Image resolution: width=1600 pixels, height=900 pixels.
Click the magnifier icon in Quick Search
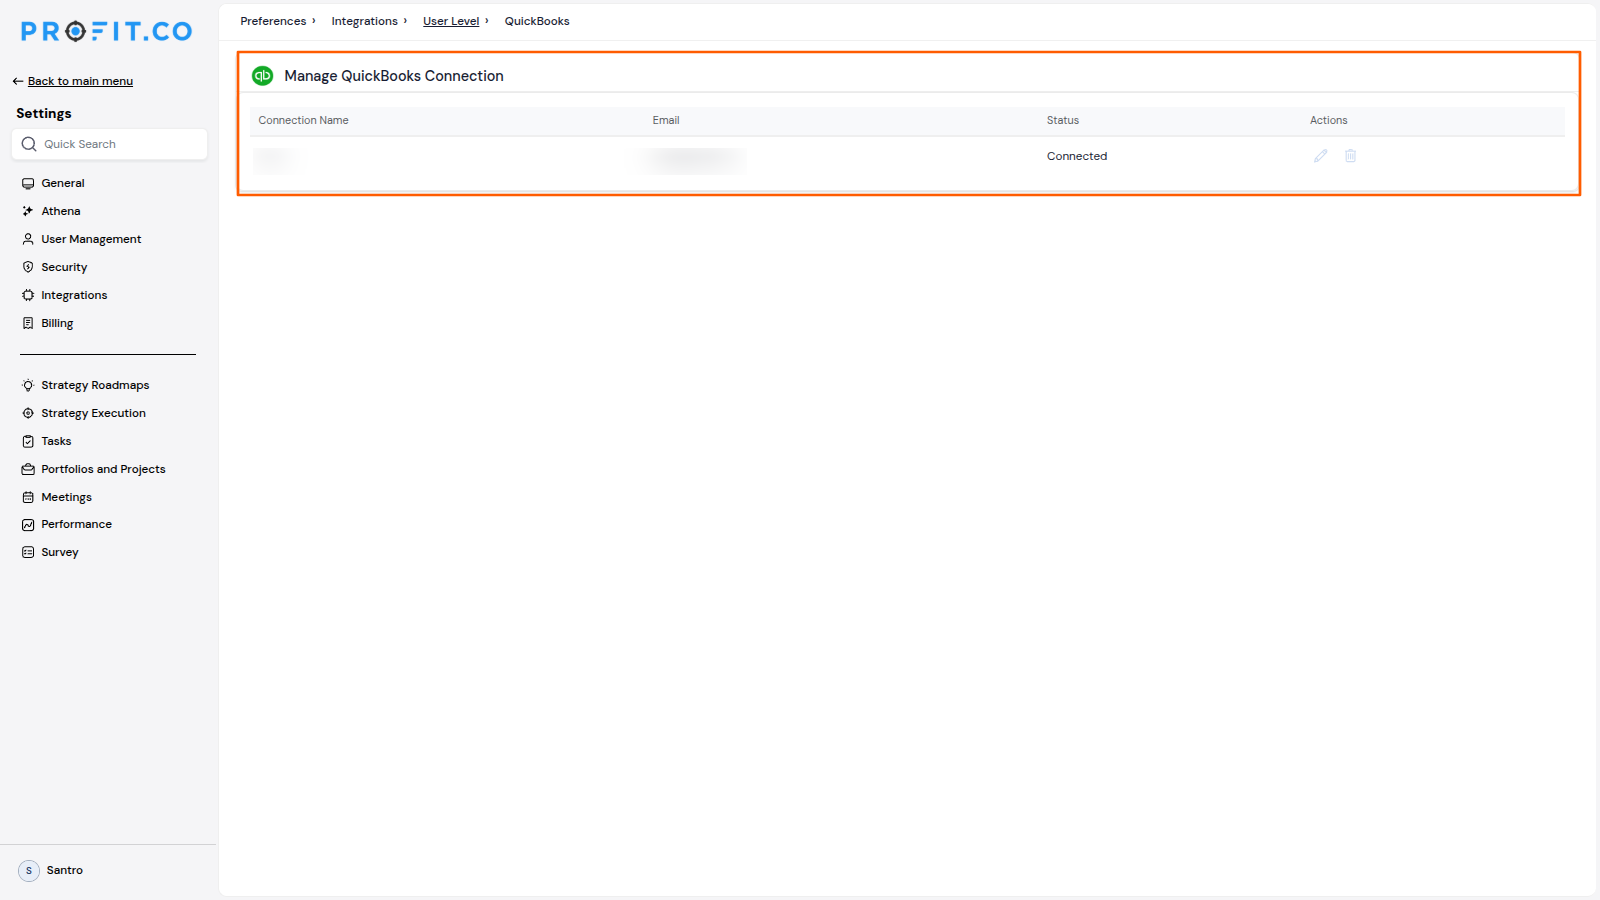[29, 144]
